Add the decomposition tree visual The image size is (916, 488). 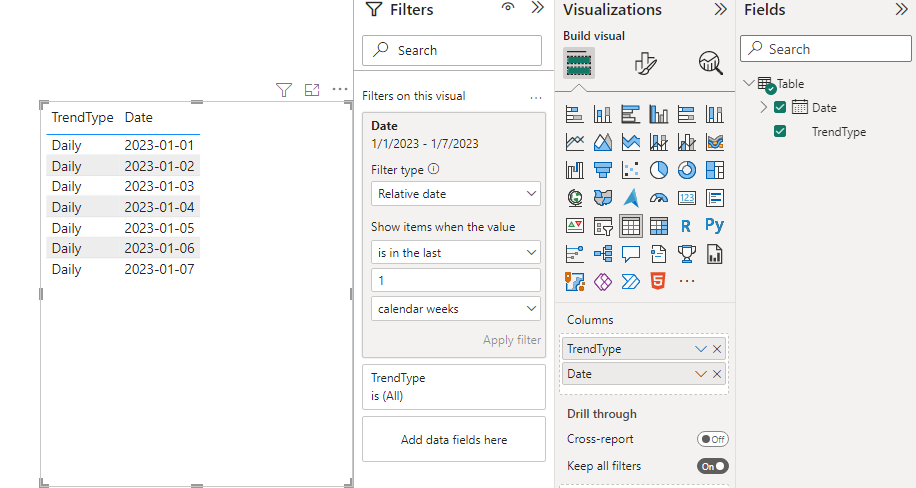tap(602, 254)
